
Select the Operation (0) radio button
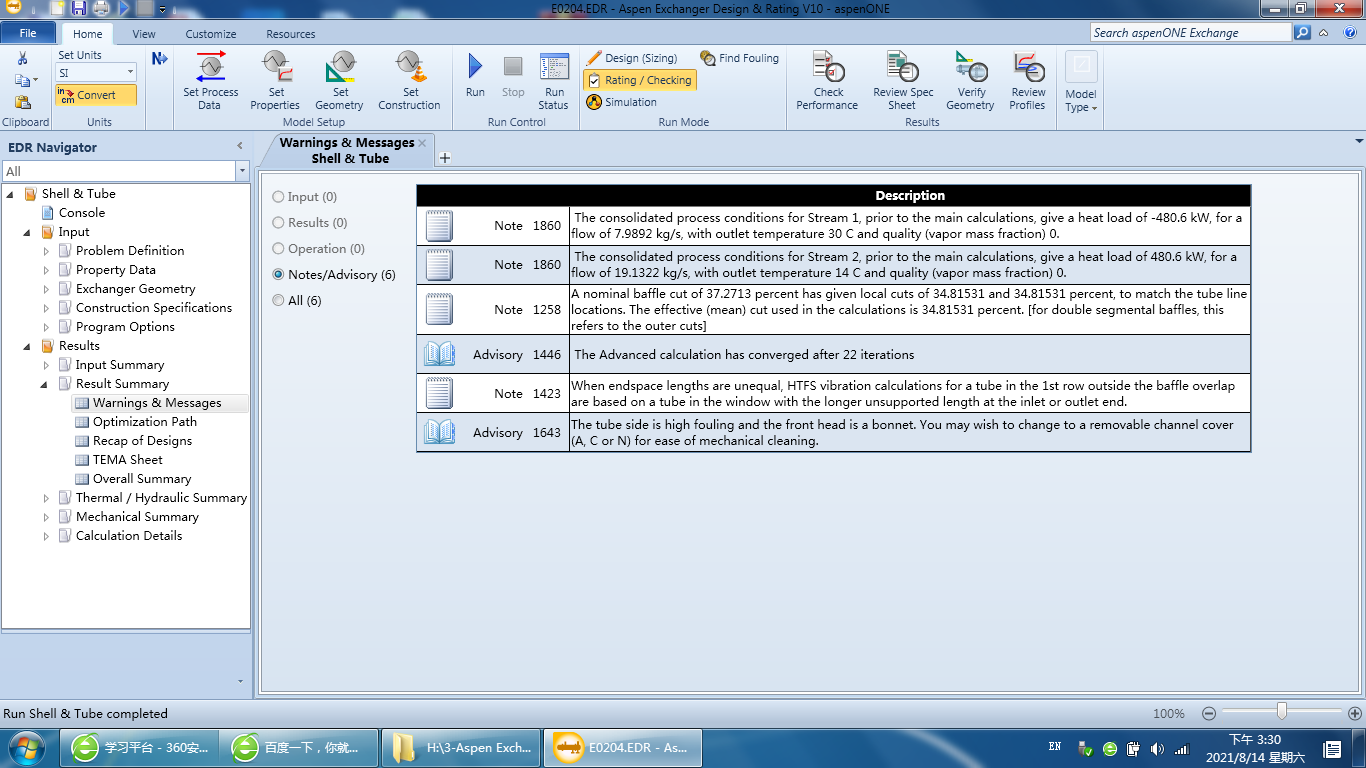(279, 249)
